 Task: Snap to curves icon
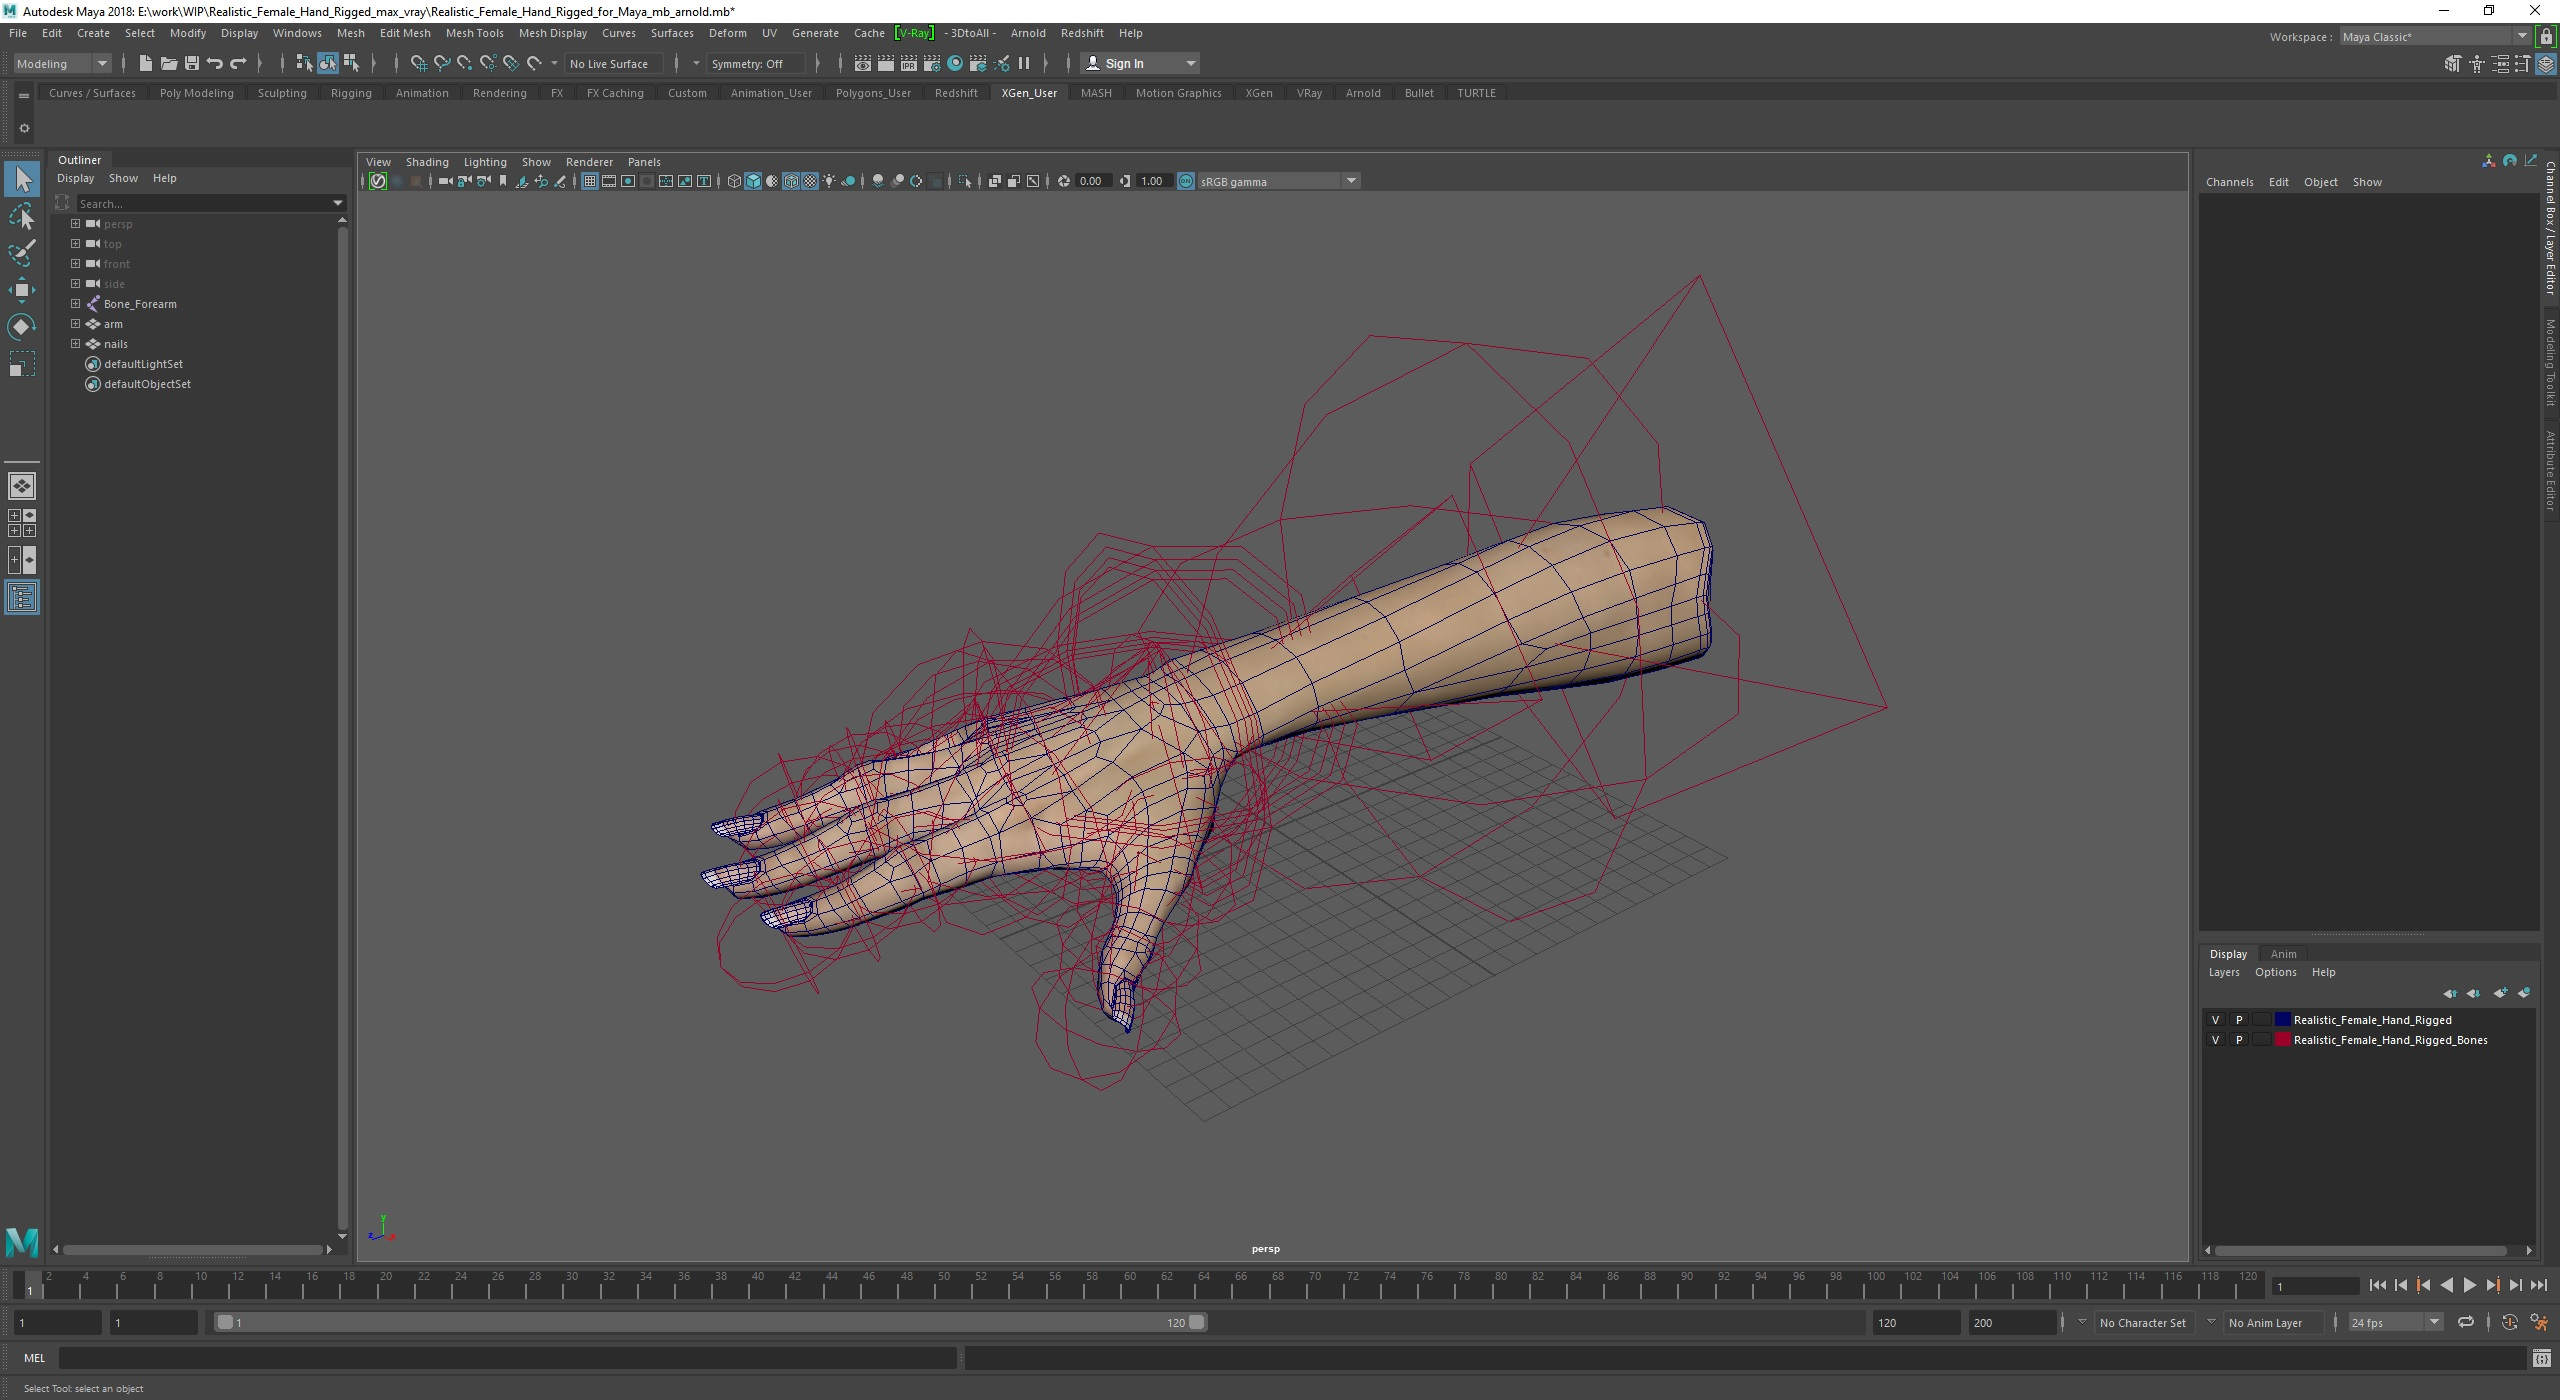pos(441,63)
